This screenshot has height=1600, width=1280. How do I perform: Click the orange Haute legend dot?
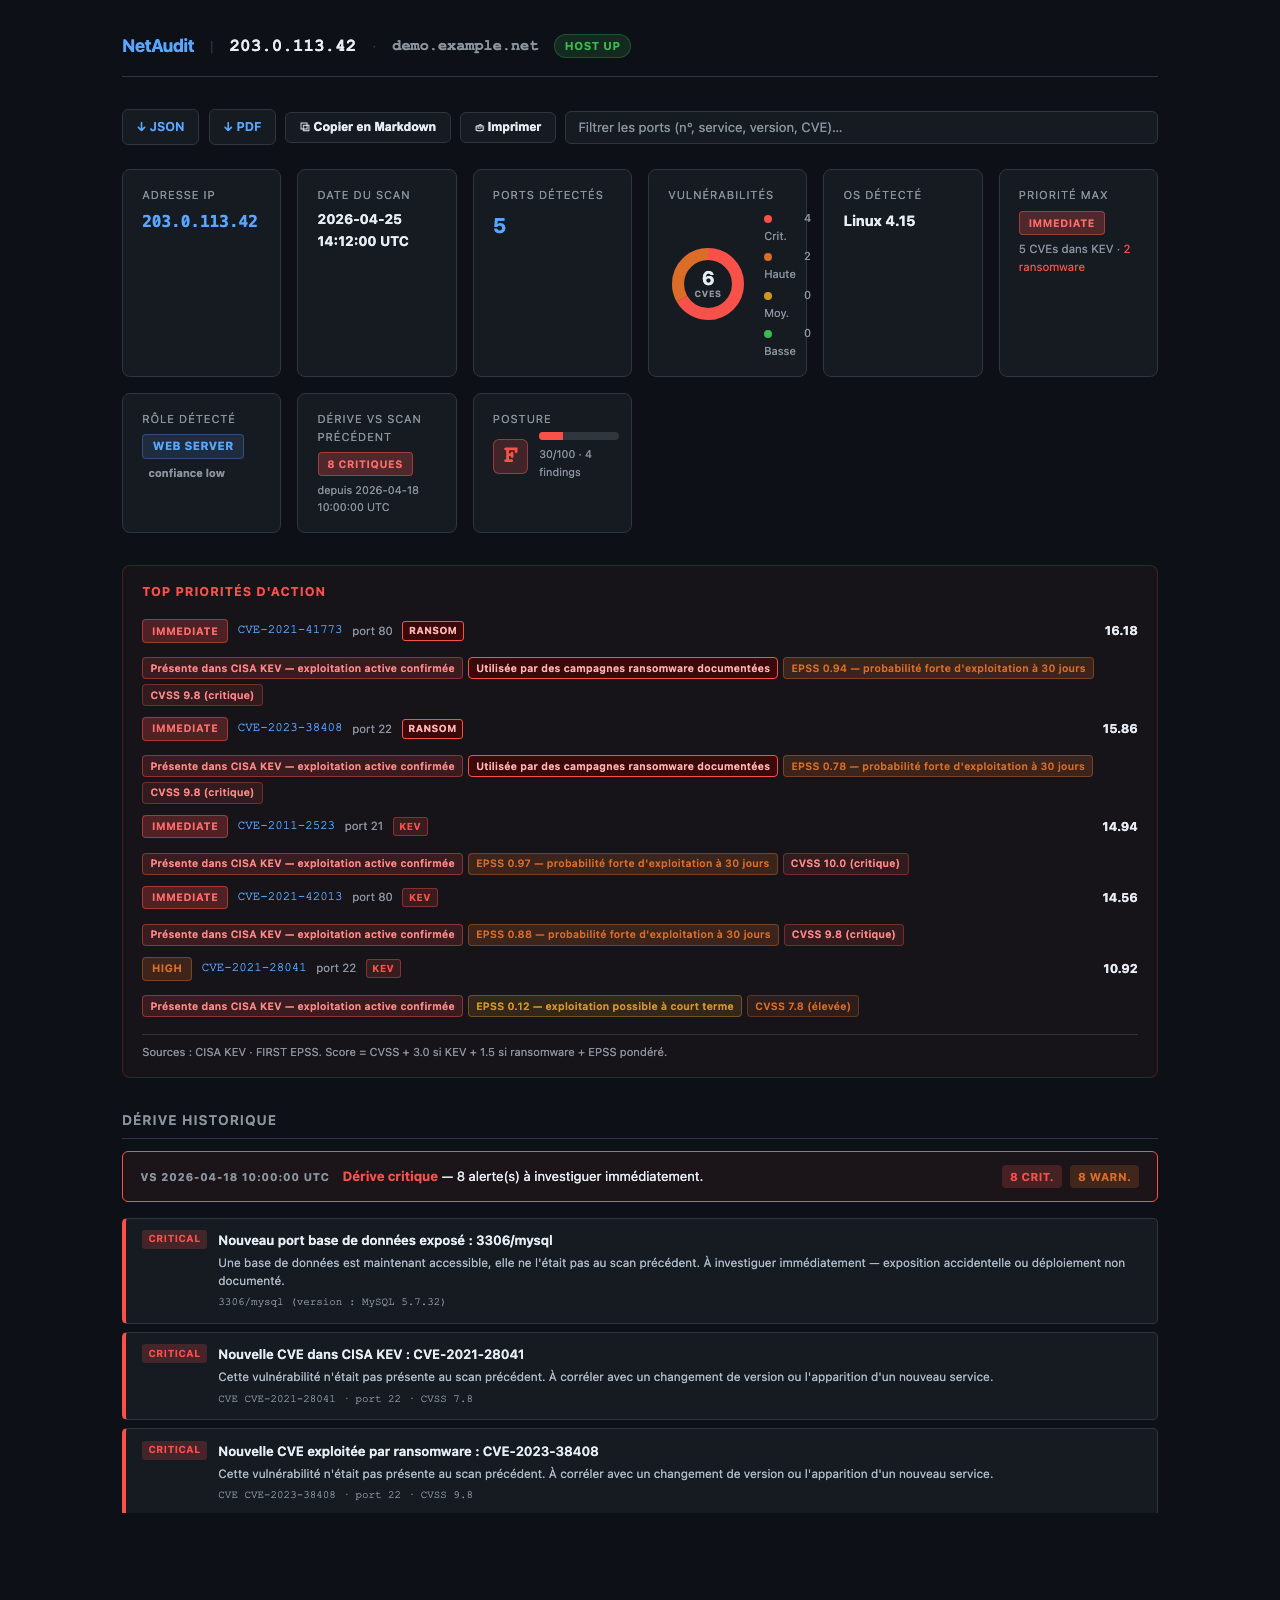point(768,257)
